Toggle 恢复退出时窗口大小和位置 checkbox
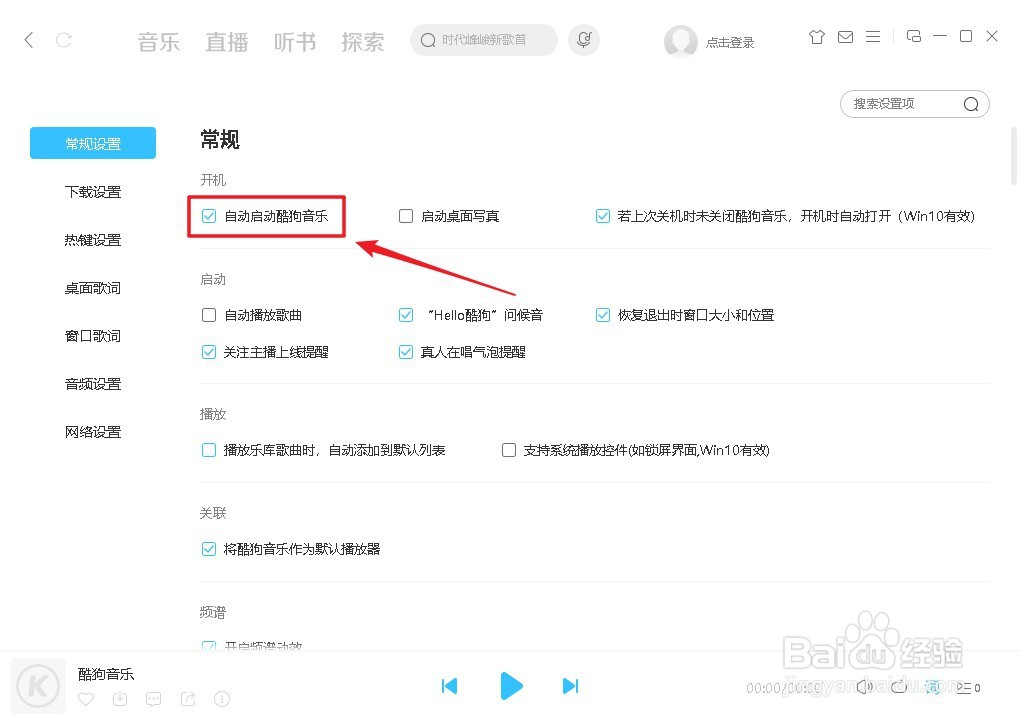Screen dimensions: 1020x720 pos(603,315)
